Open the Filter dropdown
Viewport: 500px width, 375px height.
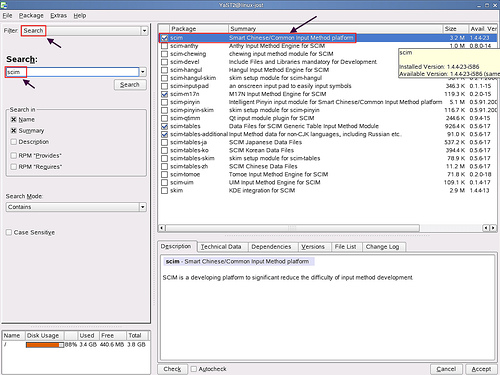click(x=144, y=31)
